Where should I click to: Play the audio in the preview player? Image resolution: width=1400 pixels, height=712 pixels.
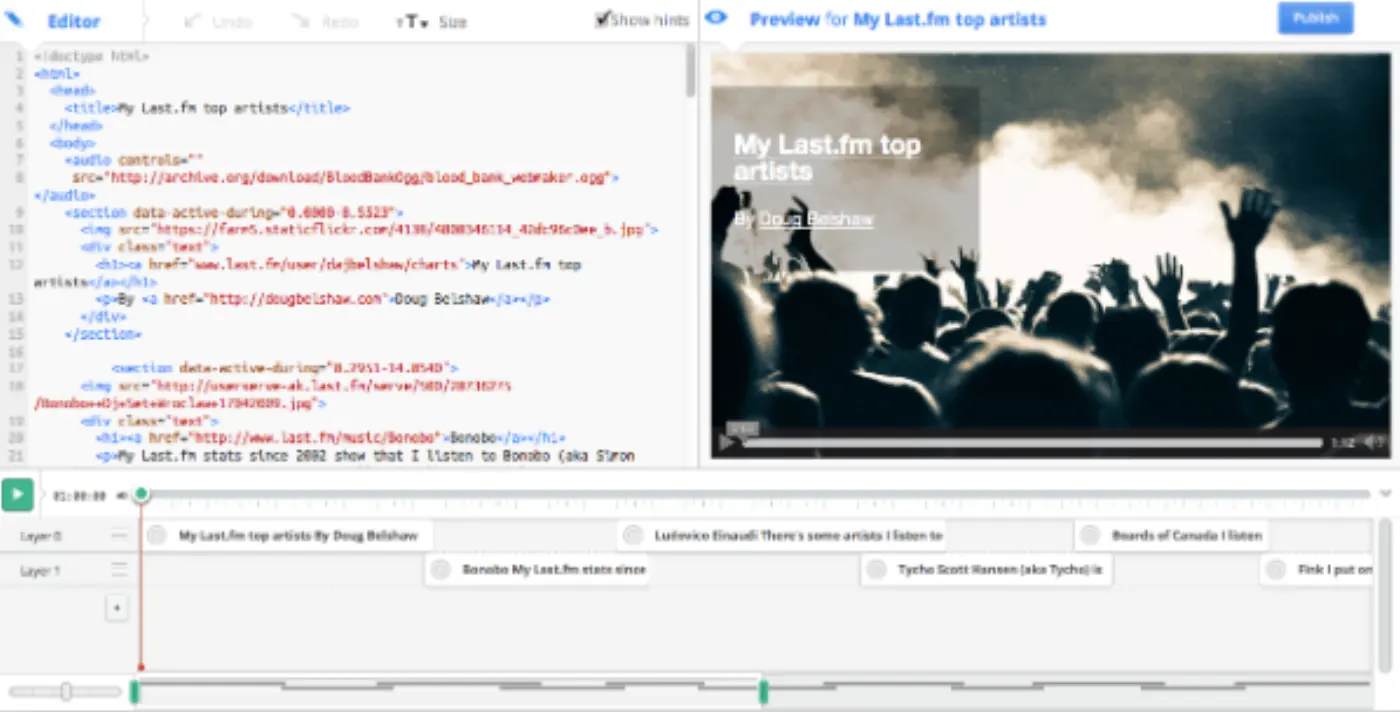click(x=727, y=442)
